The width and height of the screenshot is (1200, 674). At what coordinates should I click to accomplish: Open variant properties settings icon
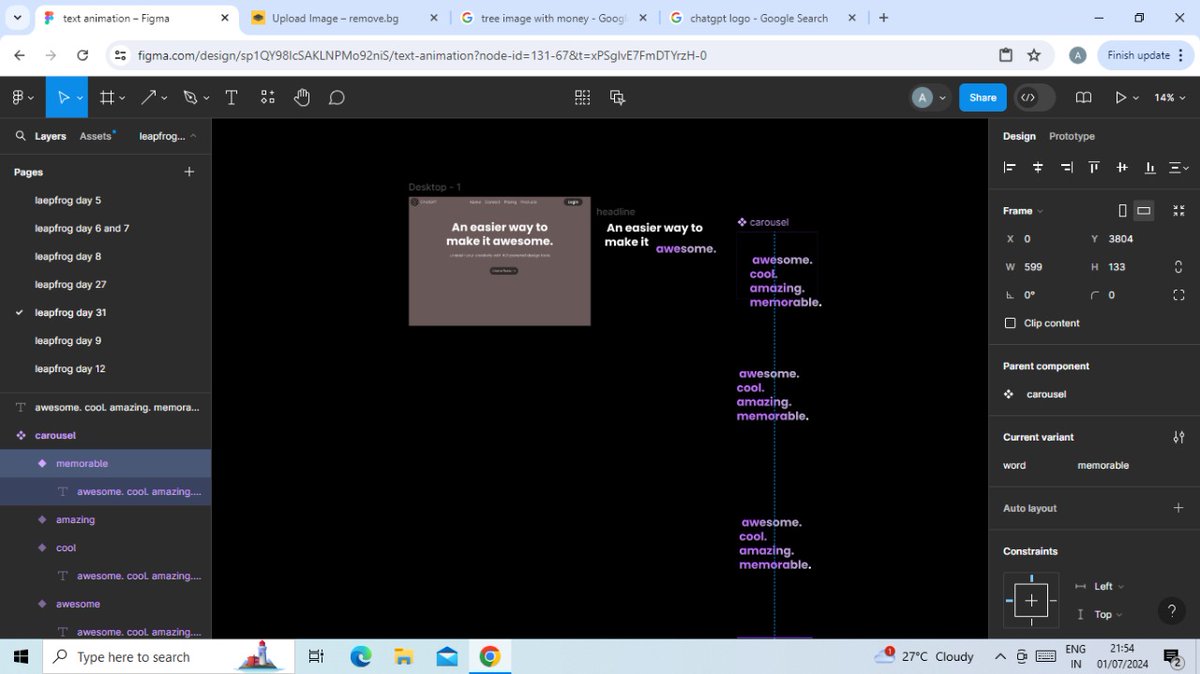pos(1178,437)
